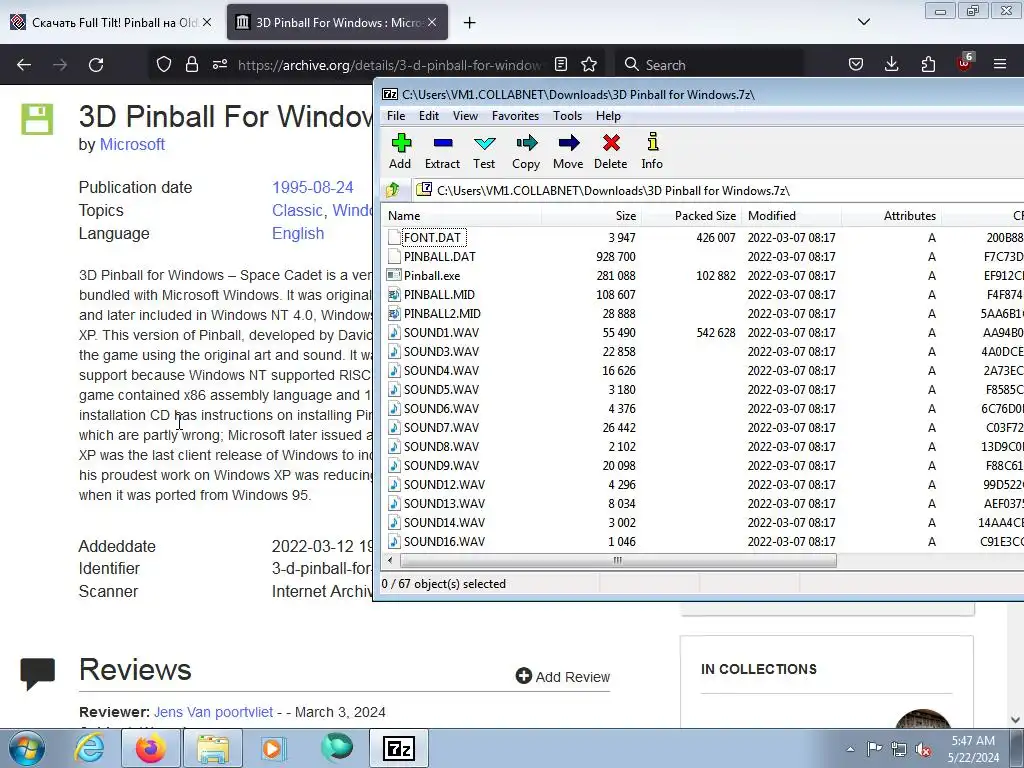Open the Pocket save icon
1024x768 pixels.
coord(856,64)
